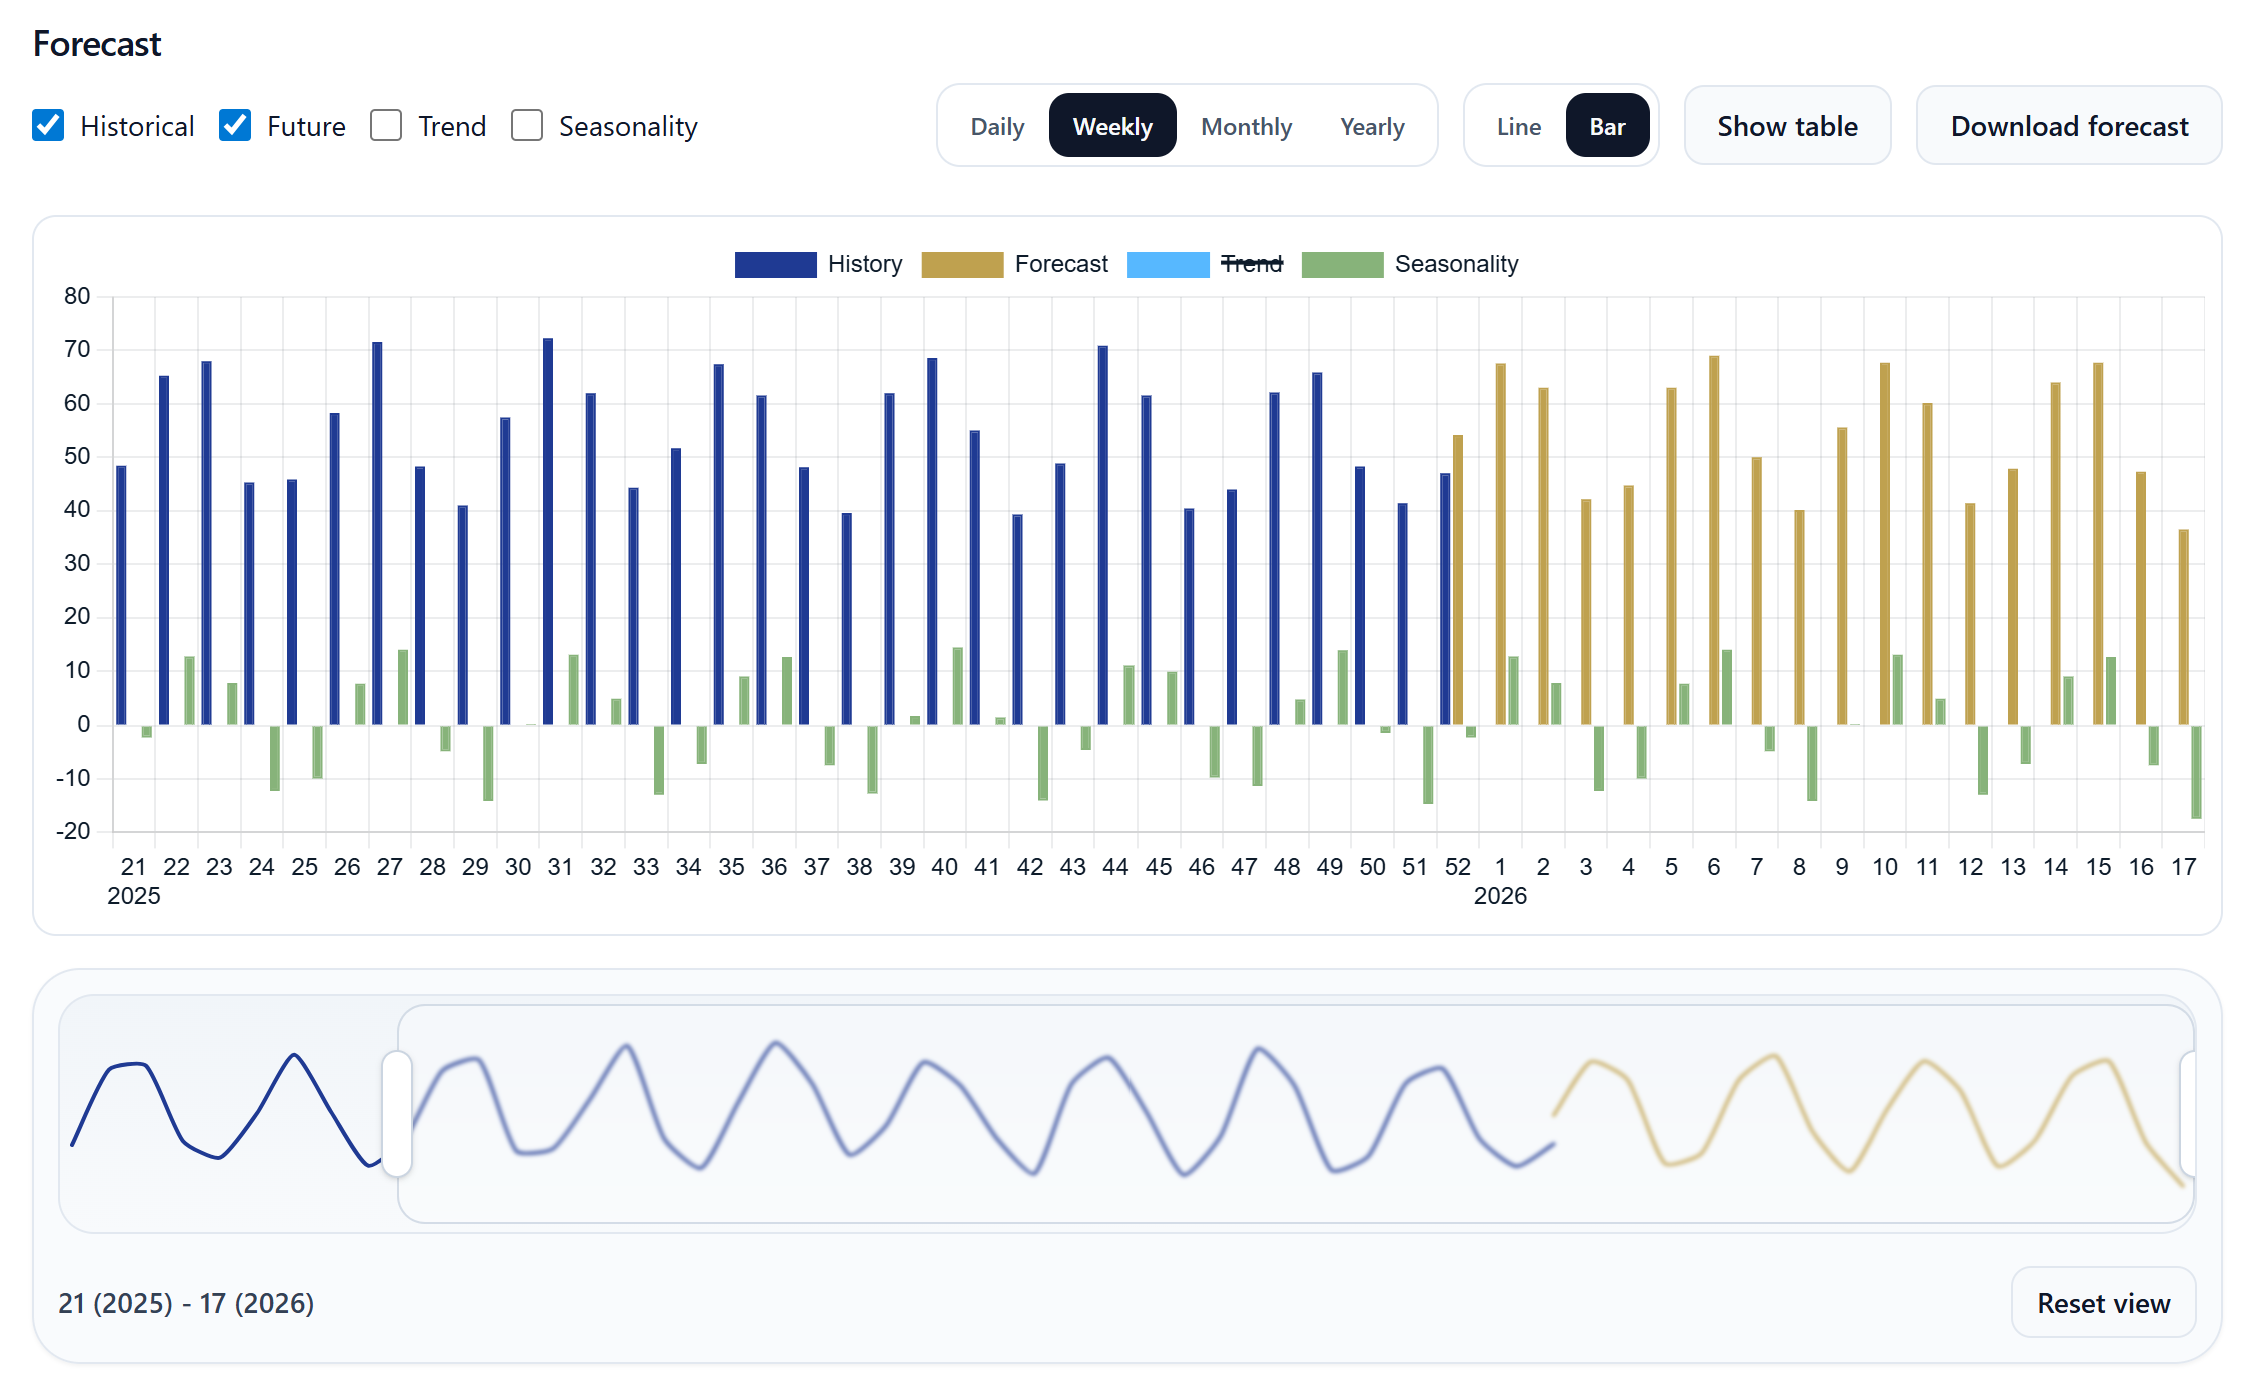This screenshot has width=2252, height=1378.
Task: Download the forecast file
Action: [2068, 126]
